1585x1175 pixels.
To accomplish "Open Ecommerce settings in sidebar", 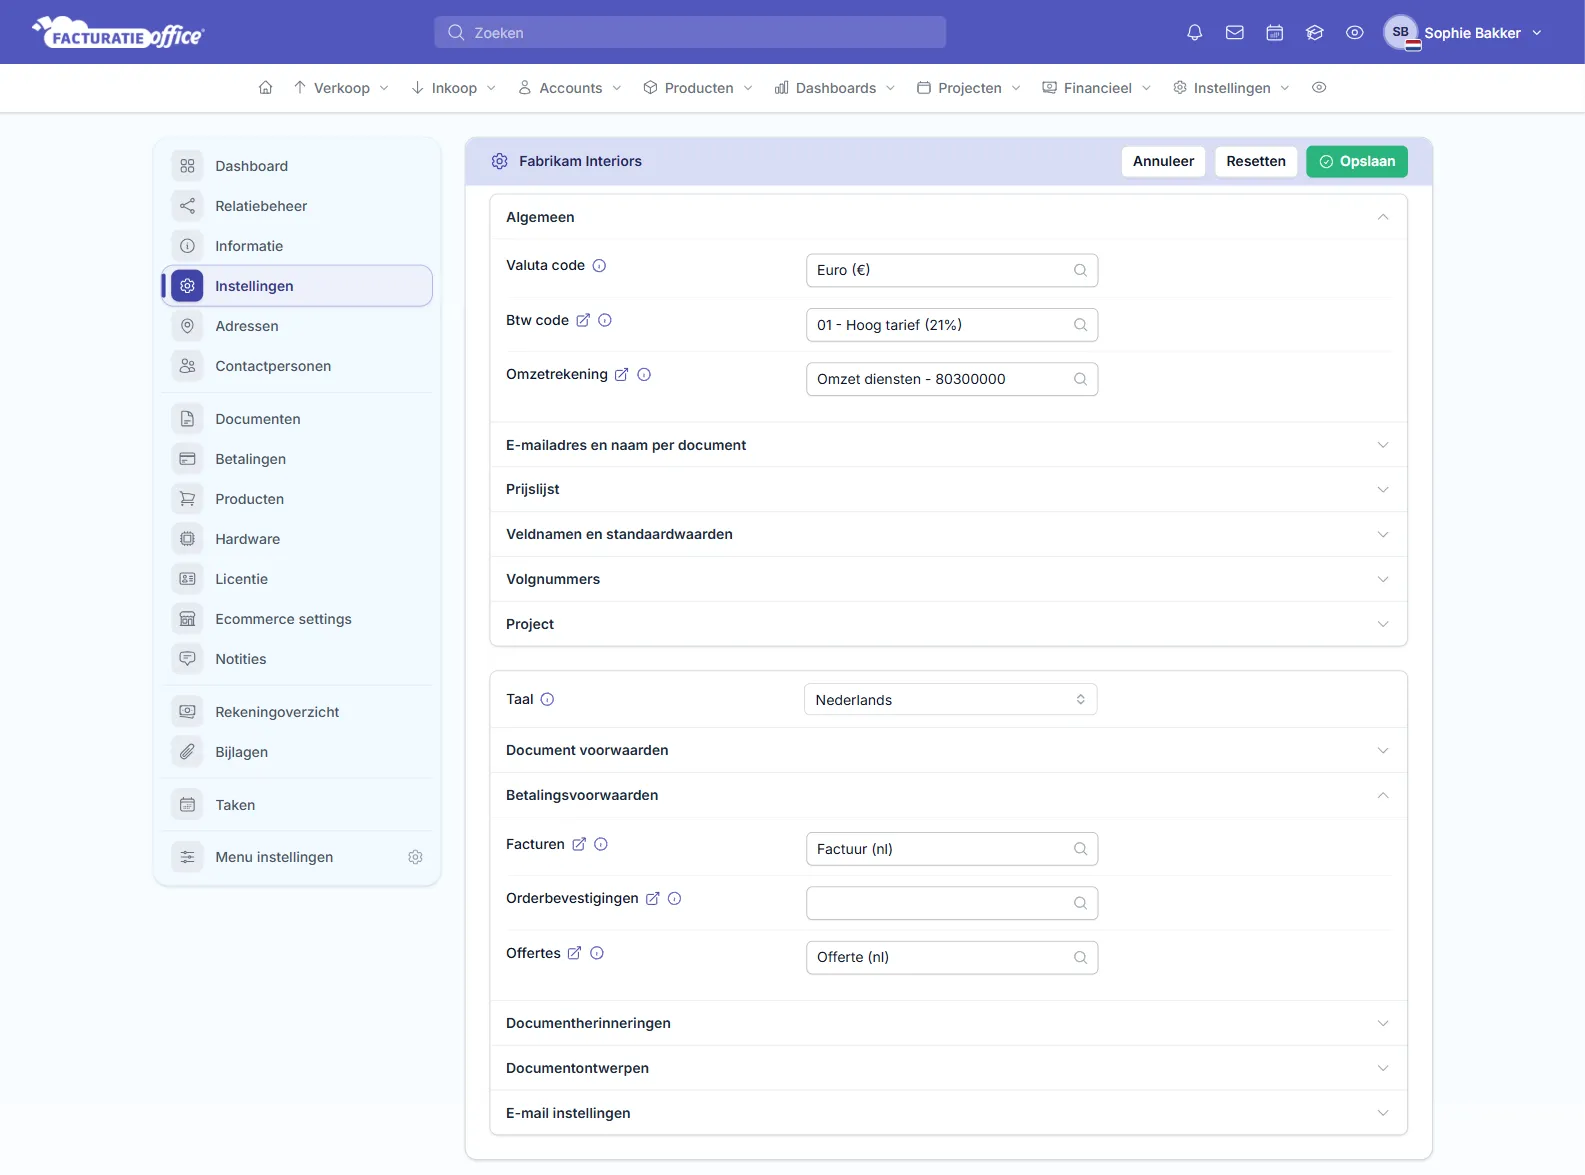I will click(x=297, y=619).
